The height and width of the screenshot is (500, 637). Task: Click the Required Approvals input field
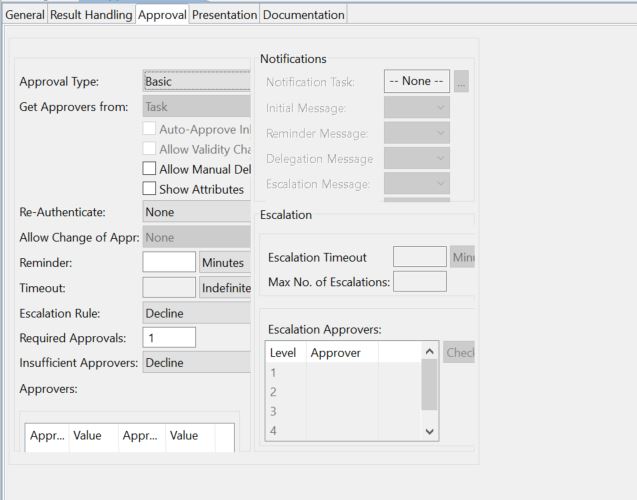(169, 338)
